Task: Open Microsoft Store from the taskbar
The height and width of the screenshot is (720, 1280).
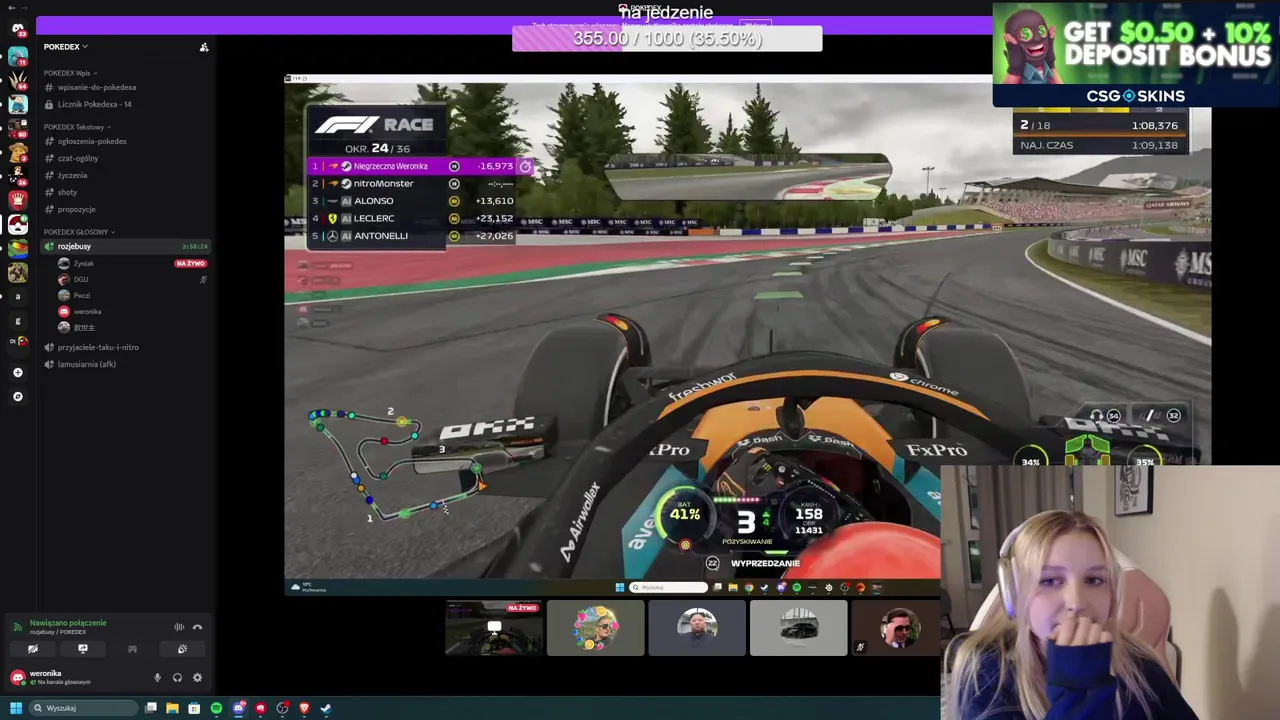Action: [x=194, y=708]
